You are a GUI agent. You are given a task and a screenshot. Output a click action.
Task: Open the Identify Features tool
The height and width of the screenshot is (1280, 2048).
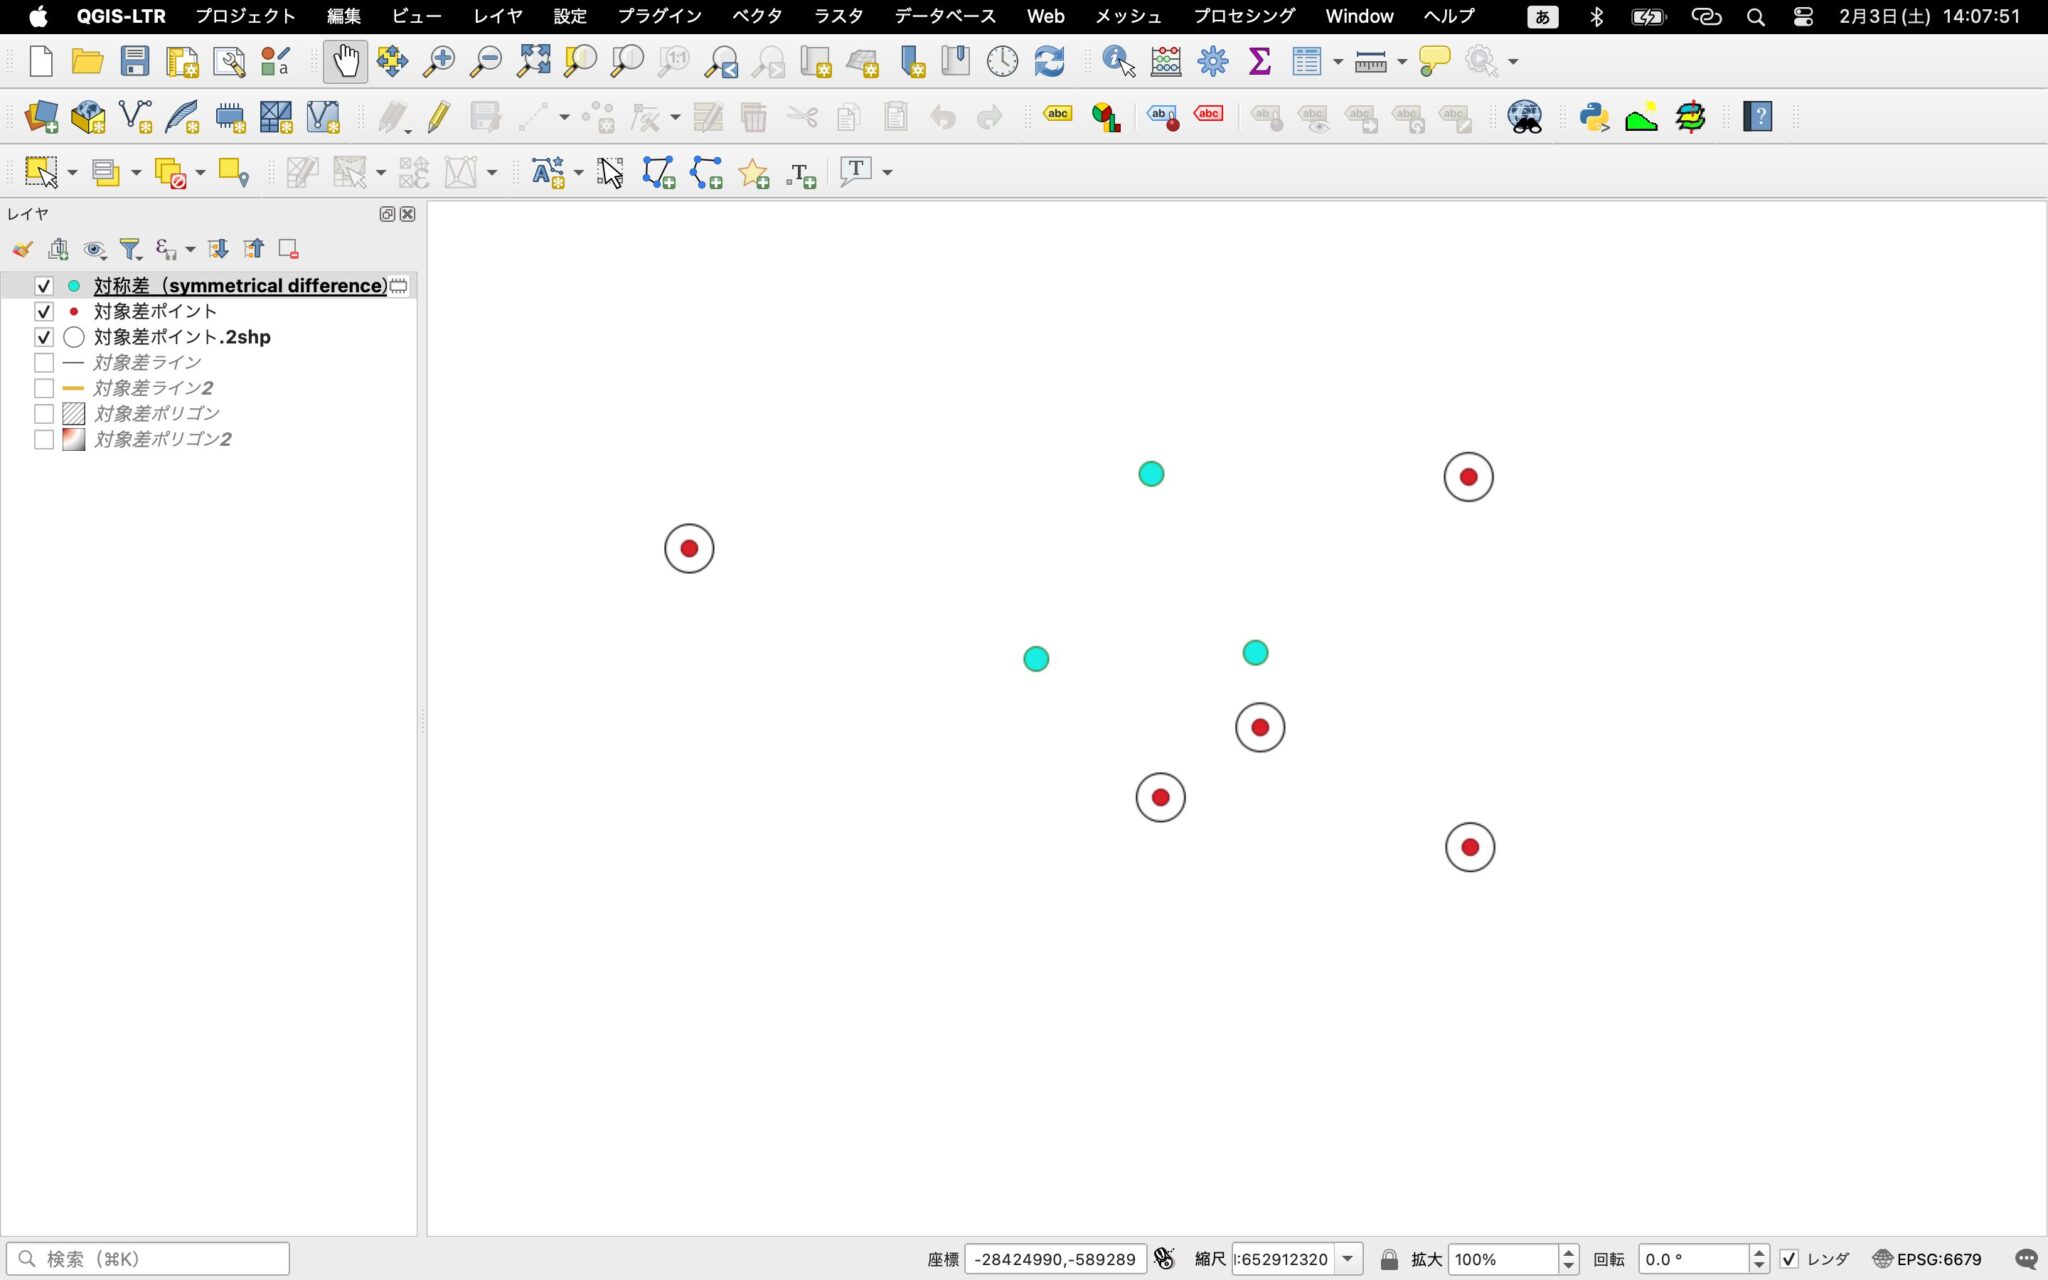point(1117,62)
